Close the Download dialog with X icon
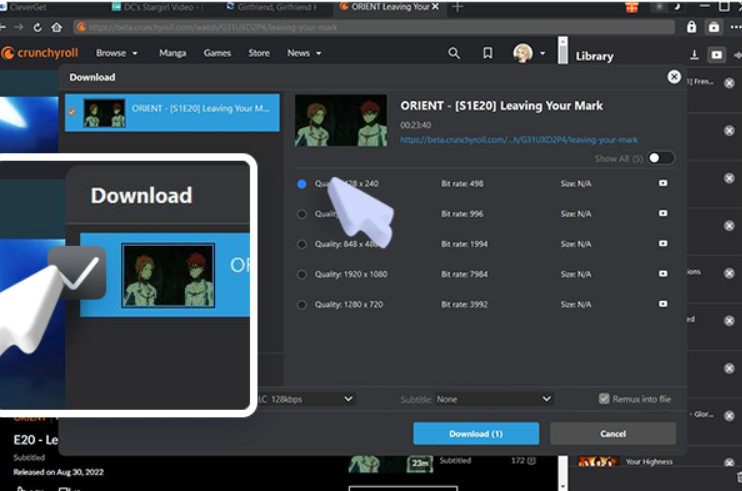 [674, 76]
